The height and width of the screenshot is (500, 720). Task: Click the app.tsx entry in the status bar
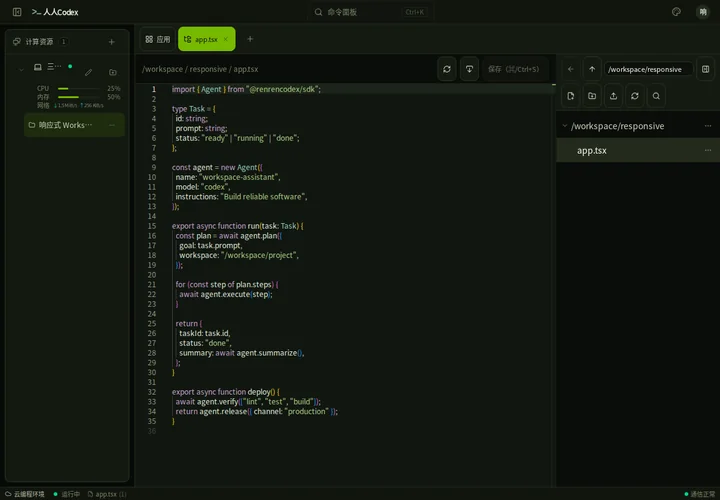[107, 494]
